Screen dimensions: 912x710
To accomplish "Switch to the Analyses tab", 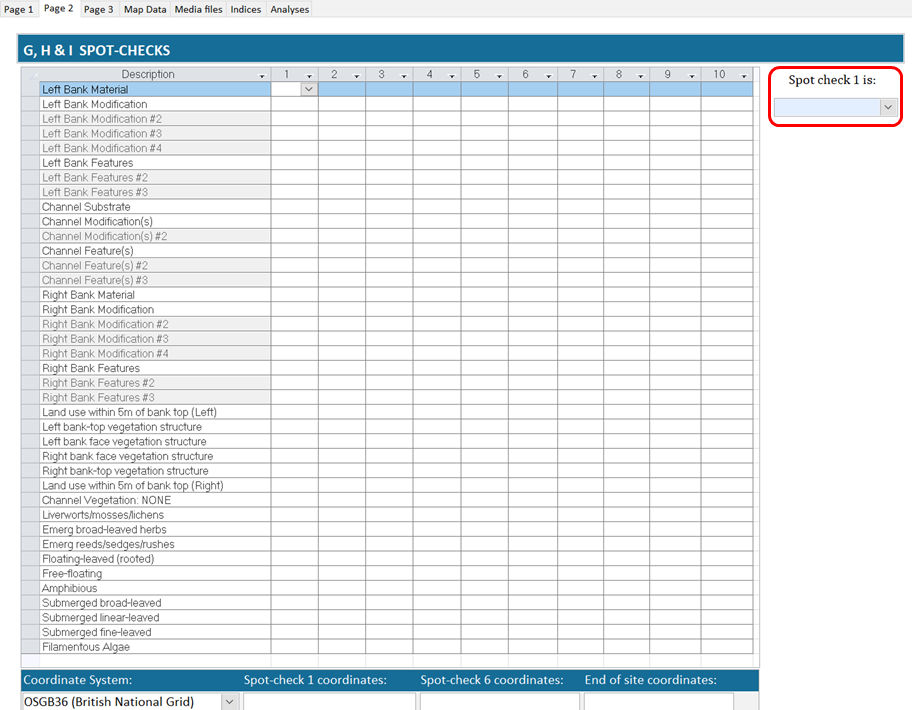I will click(290, 9).
